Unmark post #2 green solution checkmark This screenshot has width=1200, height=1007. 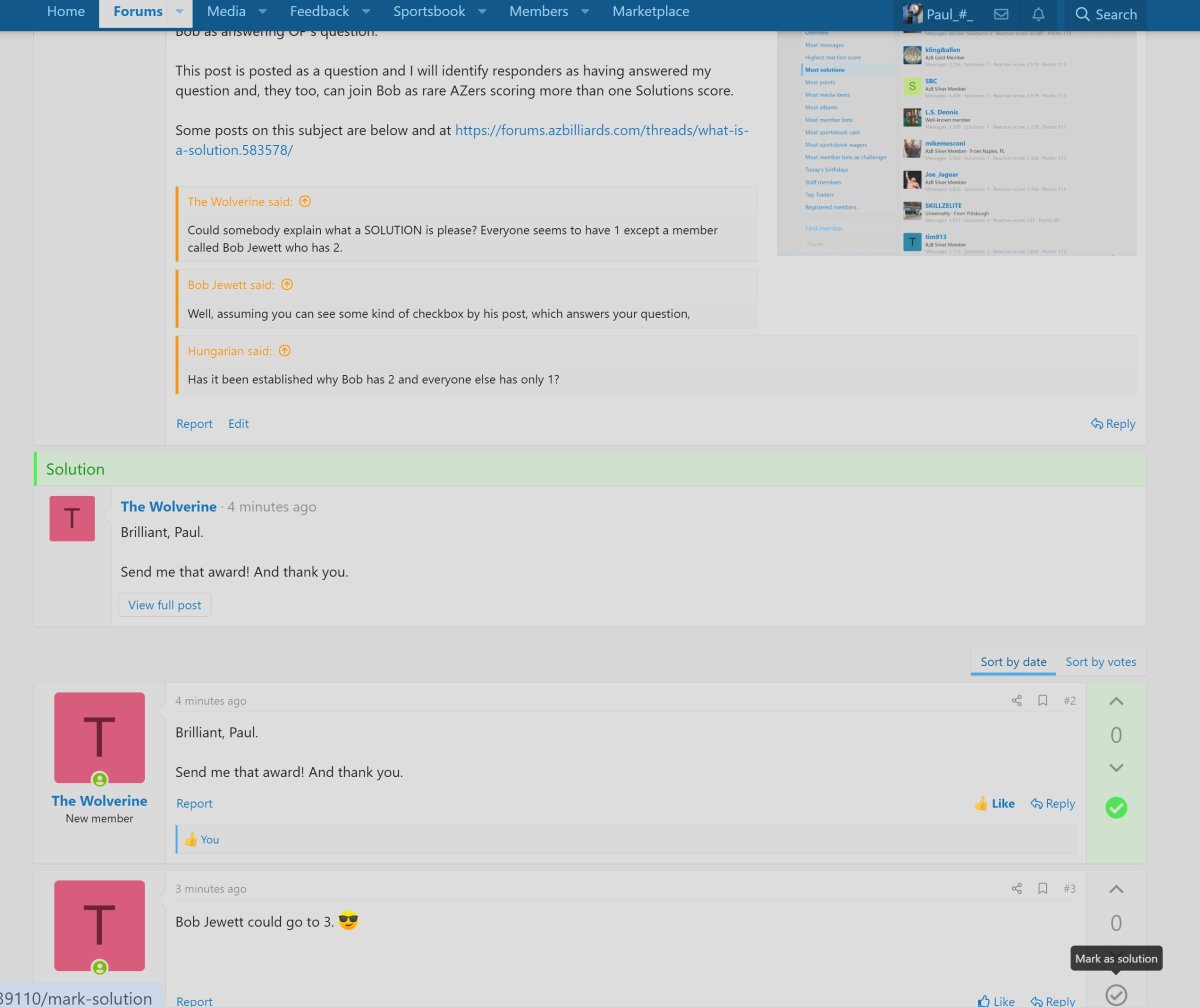(1116, 807)
